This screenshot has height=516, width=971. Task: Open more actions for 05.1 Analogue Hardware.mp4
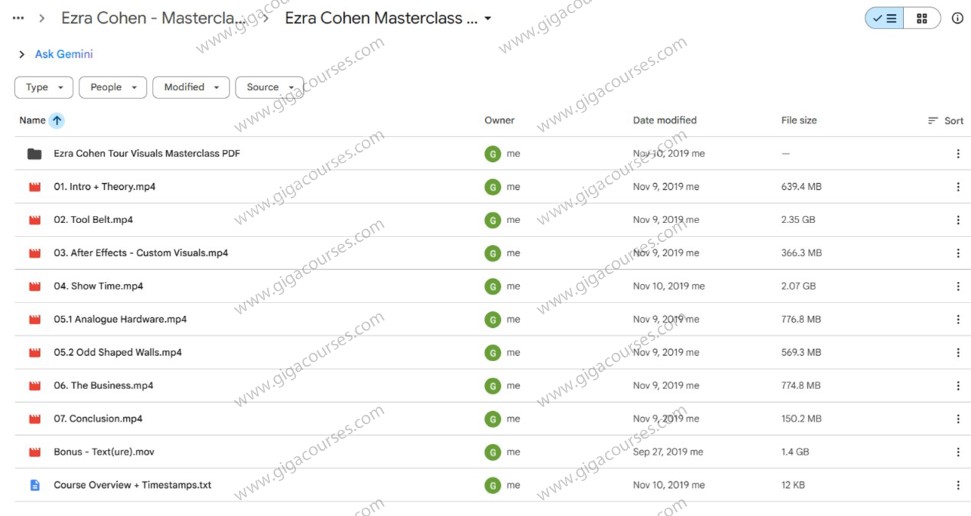958,319
